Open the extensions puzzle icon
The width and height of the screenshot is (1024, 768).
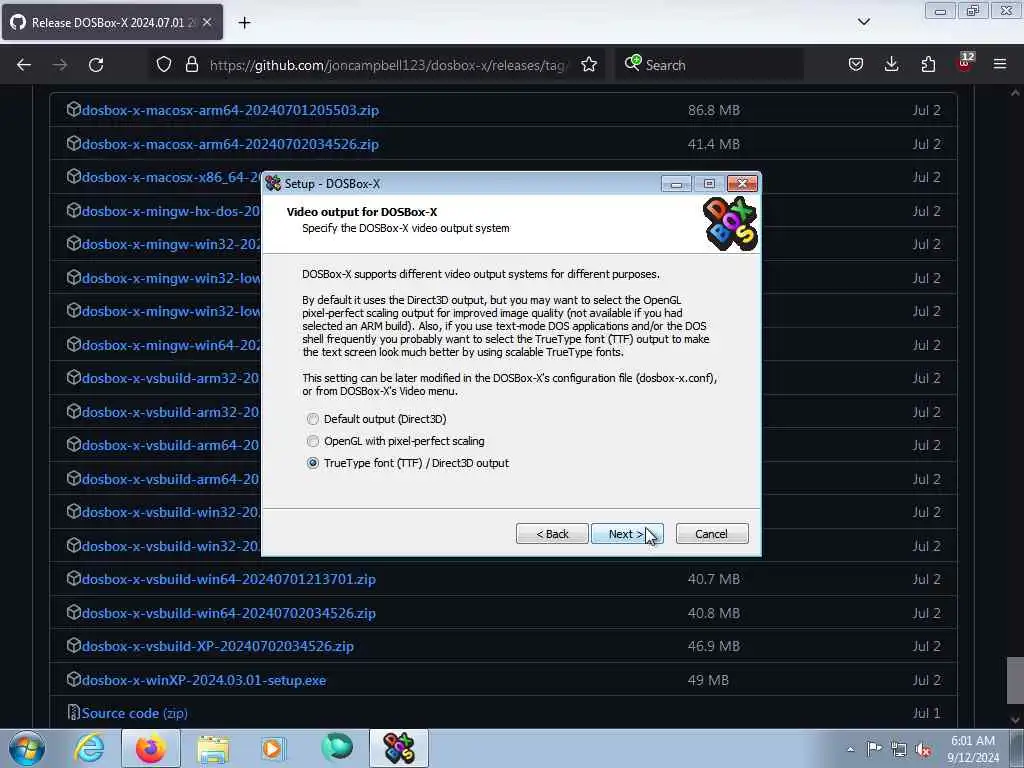tap(928, 65)
